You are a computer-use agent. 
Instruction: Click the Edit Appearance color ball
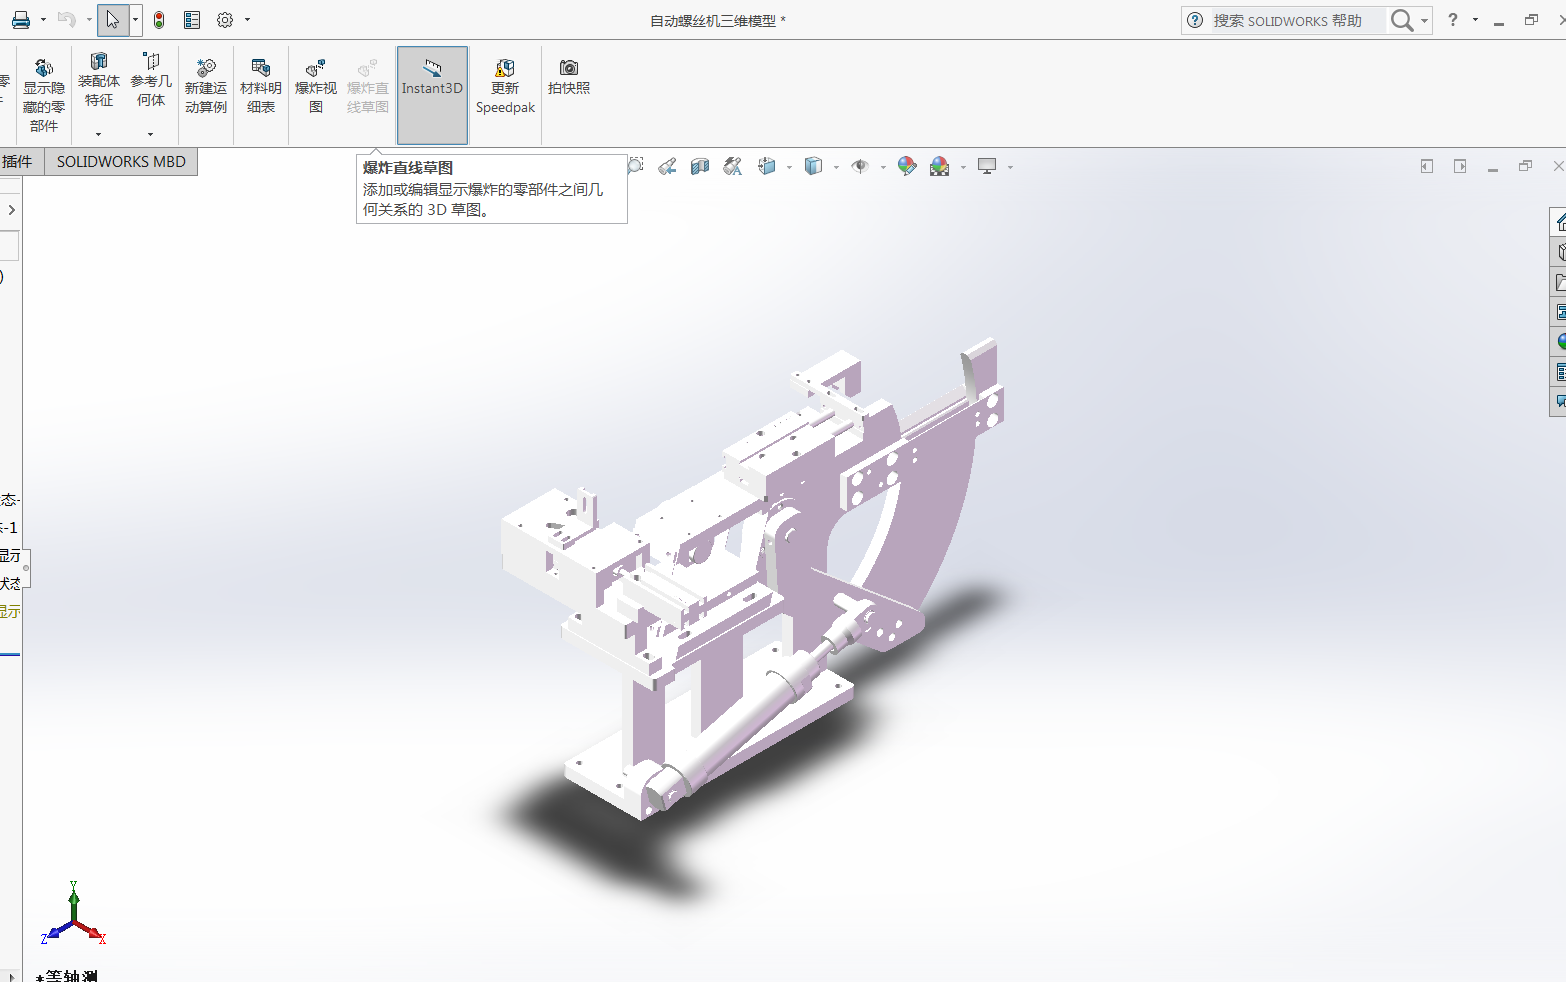tap(907, 166)
